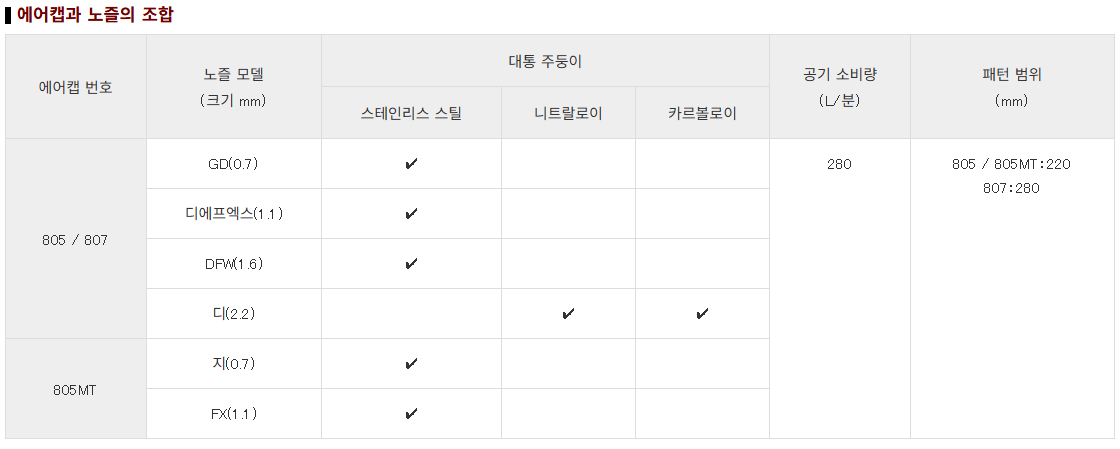Click the 대통 주둥이 group header
Viewport: 1120px width, 449px height.
tap(545, 61)
